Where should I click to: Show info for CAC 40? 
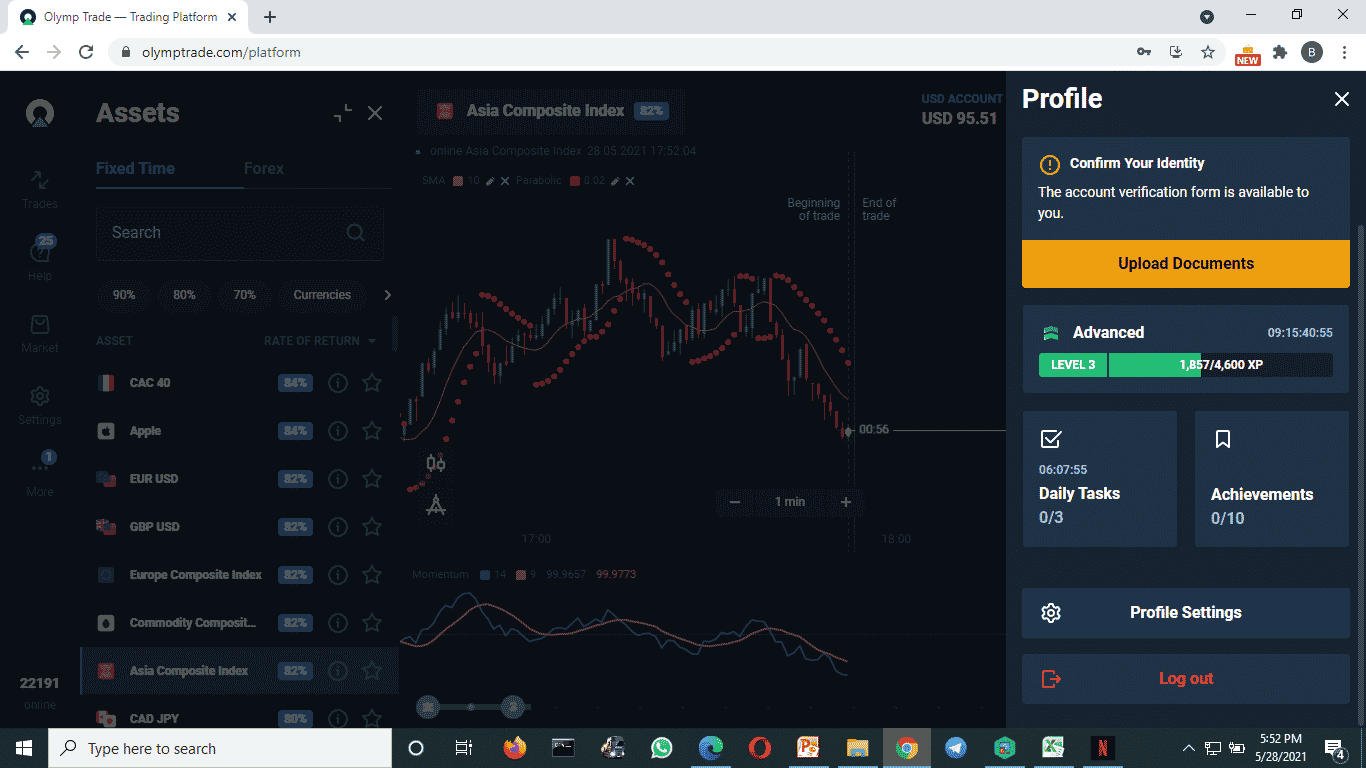pos(338,383)
